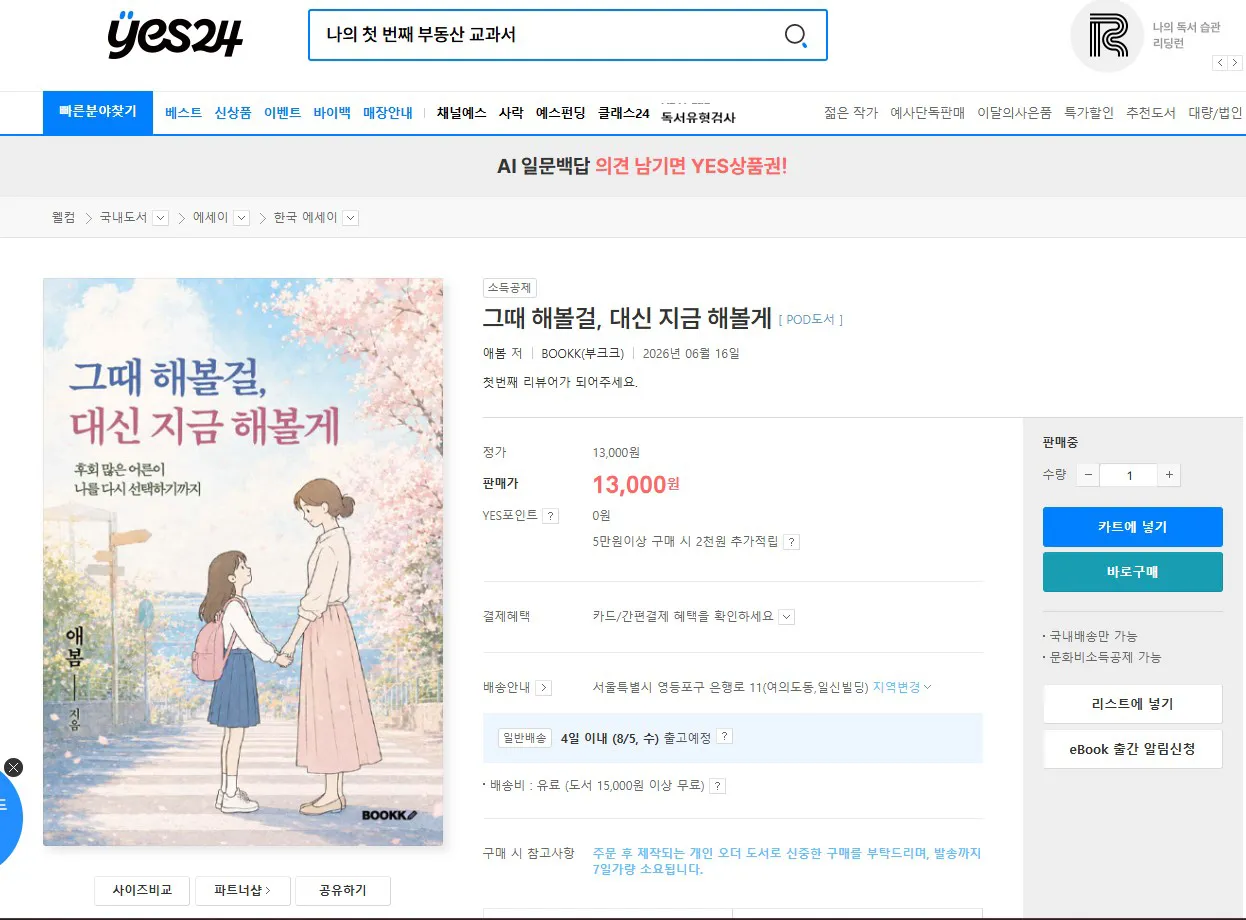Open 채널예스 menu
Image resolution: width=1246 pixels, height=920 pixels.
tap(462, 113)
